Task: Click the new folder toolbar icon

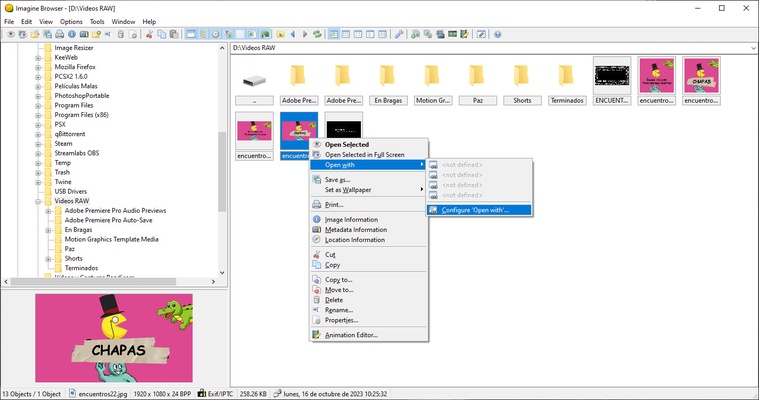Action: click(96, 34)
